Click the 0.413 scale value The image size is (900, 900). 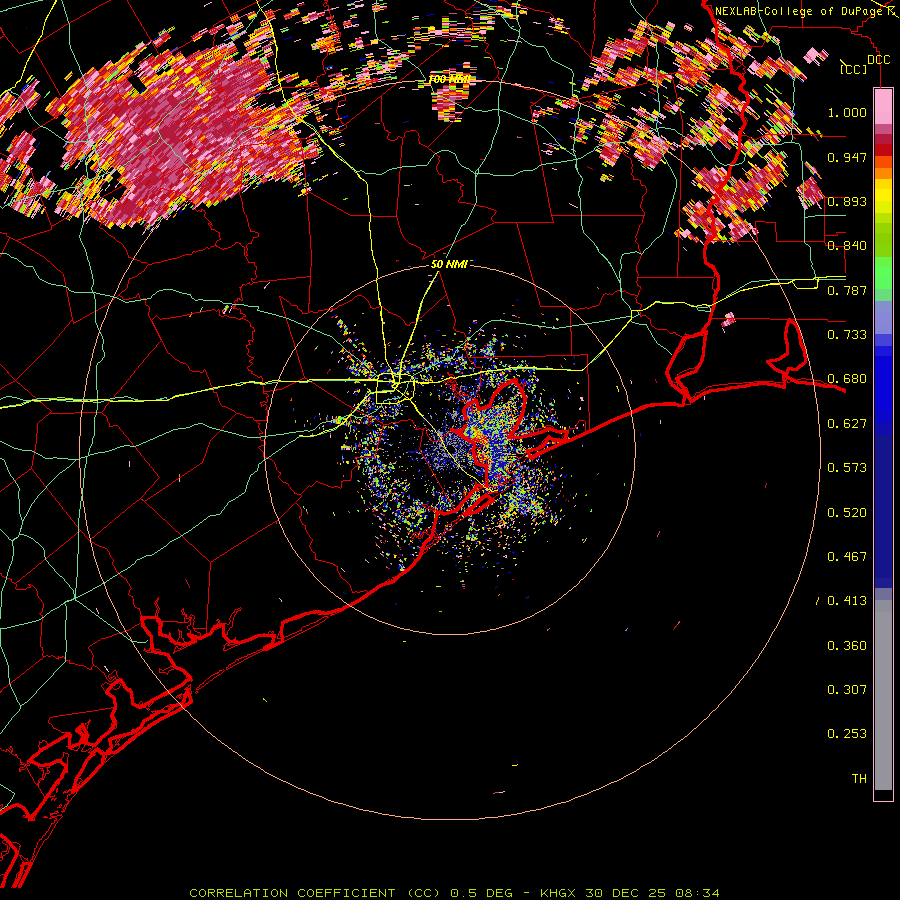pos(847,601)
